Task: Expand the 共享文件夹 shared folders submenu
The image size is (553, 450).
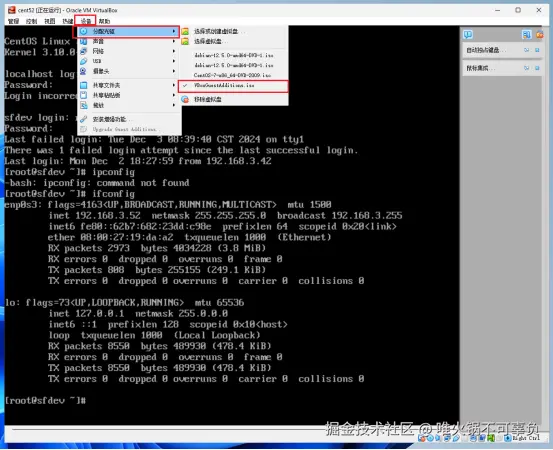Action: click(x=129, y=85)
